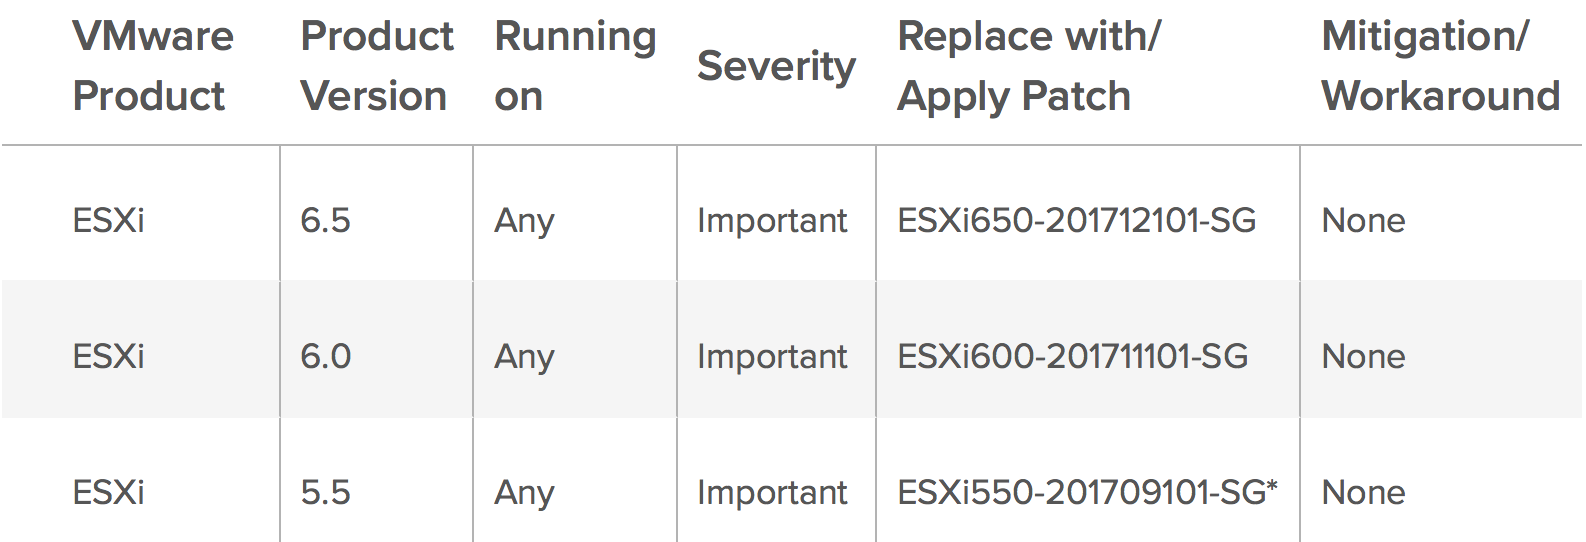Click the VMware Product column header
This screenshot has height=542, width=1586.
click(x=152, y=66)
